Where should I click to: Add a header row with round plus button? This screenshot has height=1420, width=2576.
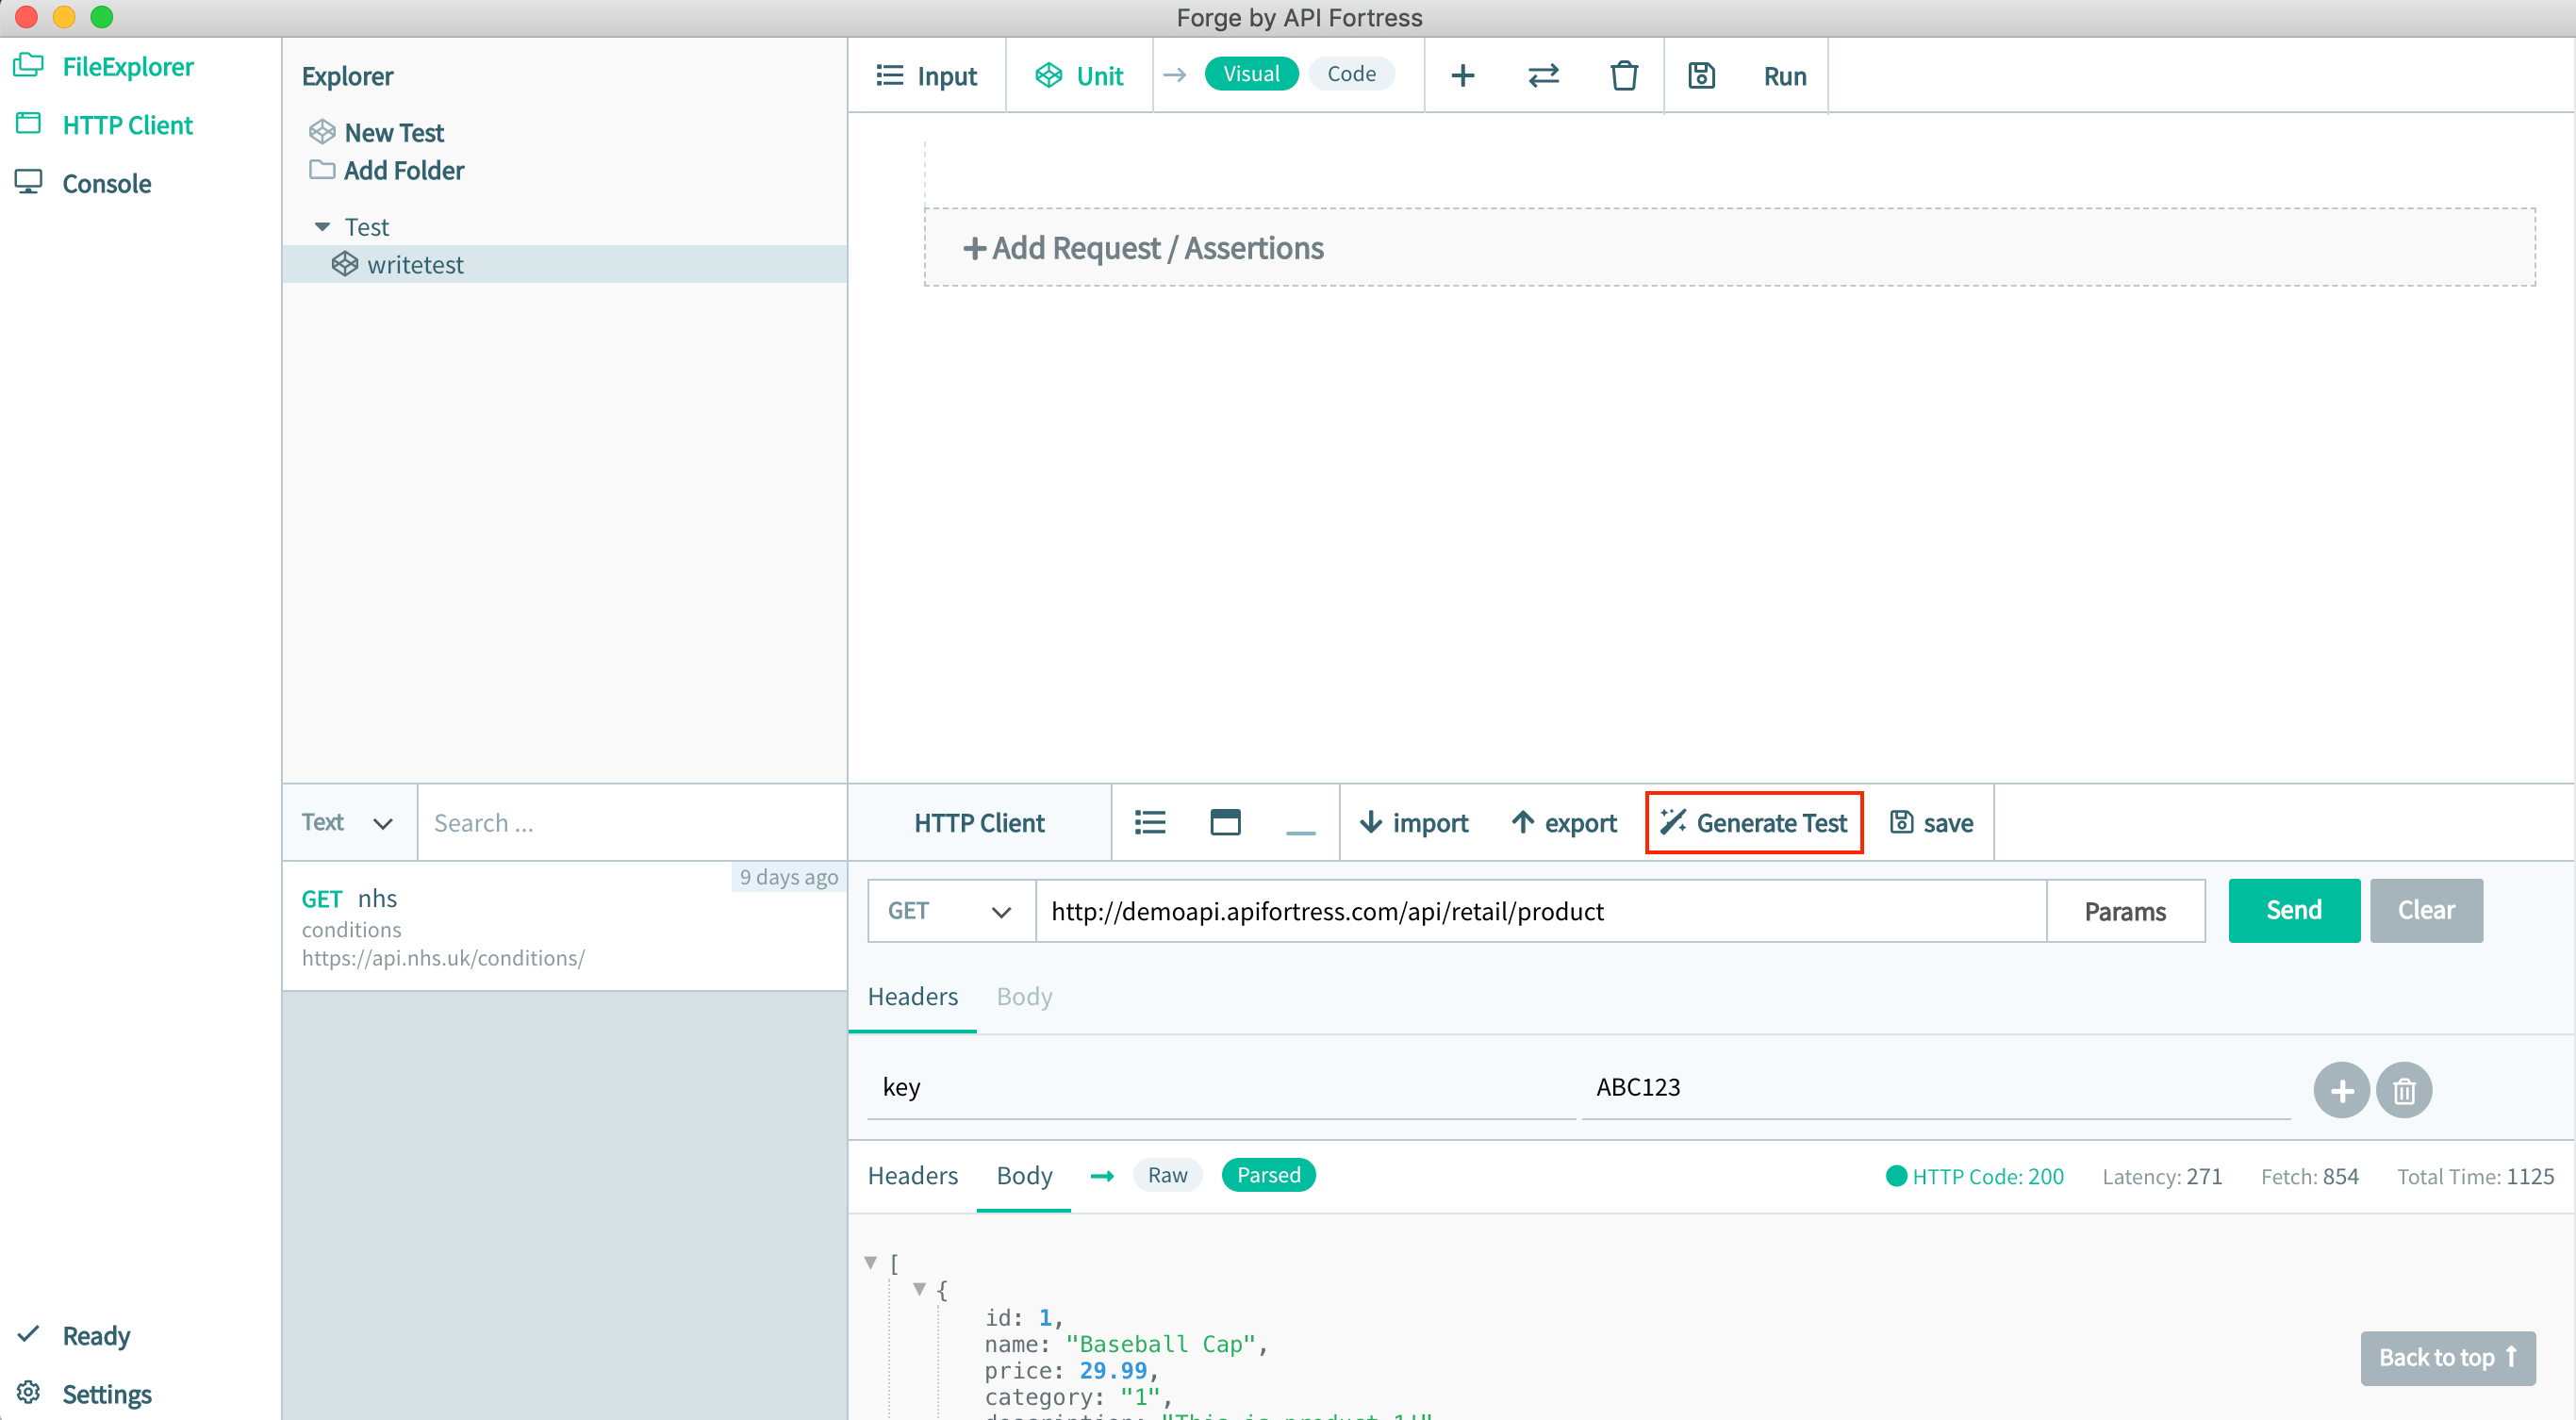2341,1090
